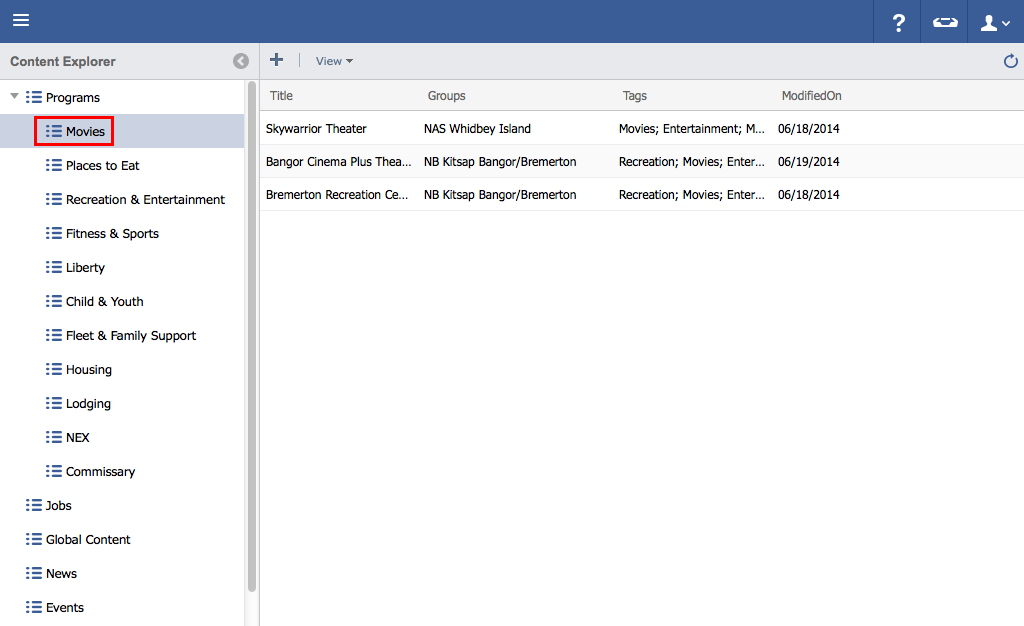1024x626 pixels.
Task: Open the Commissary program
Action: (100, 471)
